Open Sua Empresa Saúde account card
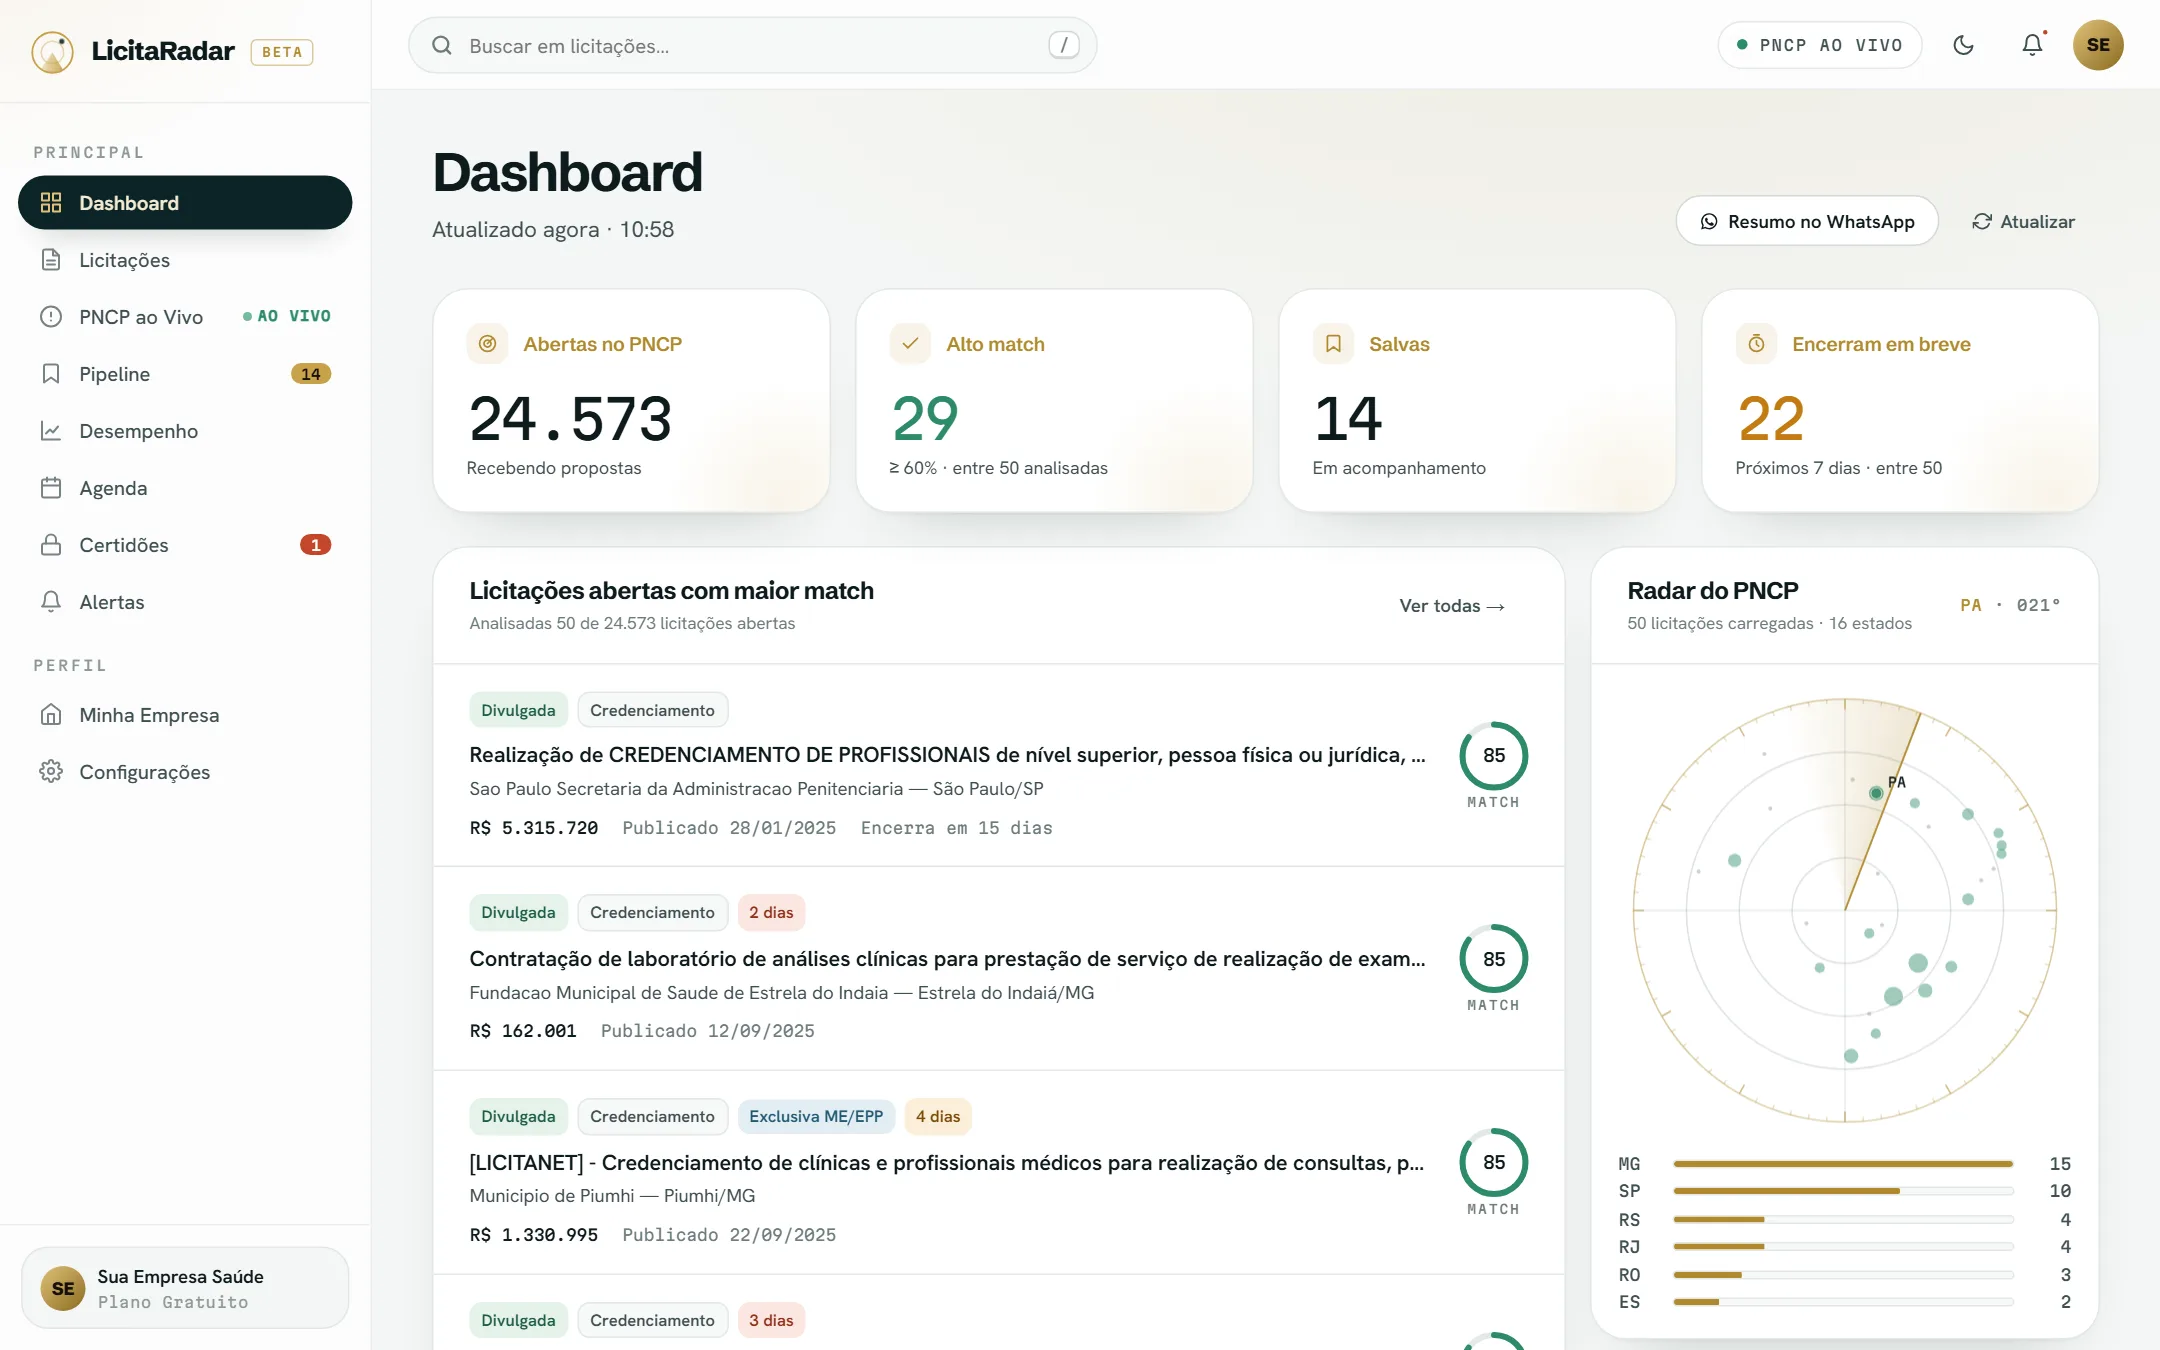Image resolution: width=2160 pixels, height=1350 pixels. [185, 1288]
